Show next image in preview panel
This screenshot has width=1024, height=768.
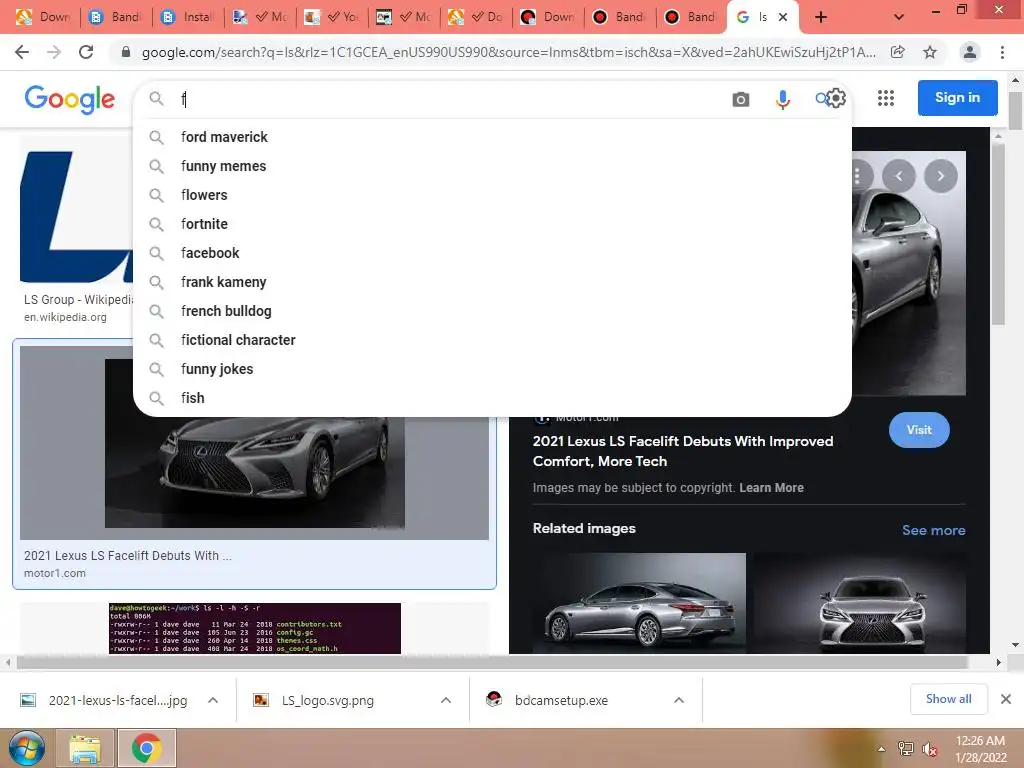(940, 176)
